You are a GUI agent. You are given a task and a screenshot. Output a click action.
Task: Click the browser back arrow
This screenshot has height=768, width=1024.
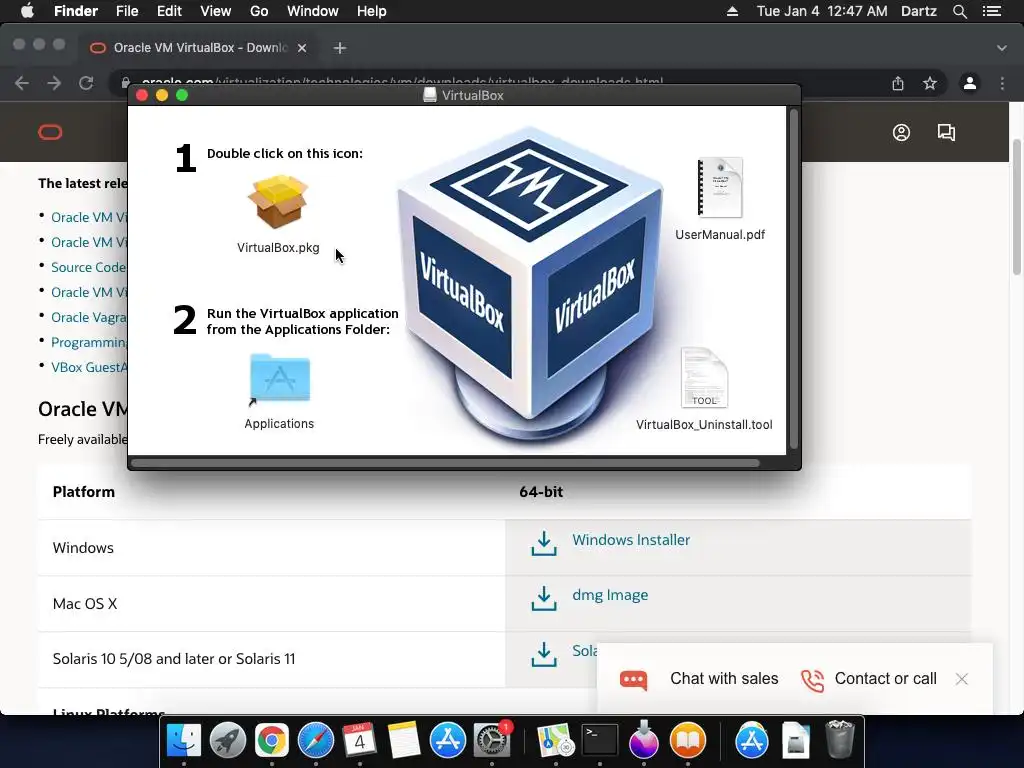[x=22, y=83]
